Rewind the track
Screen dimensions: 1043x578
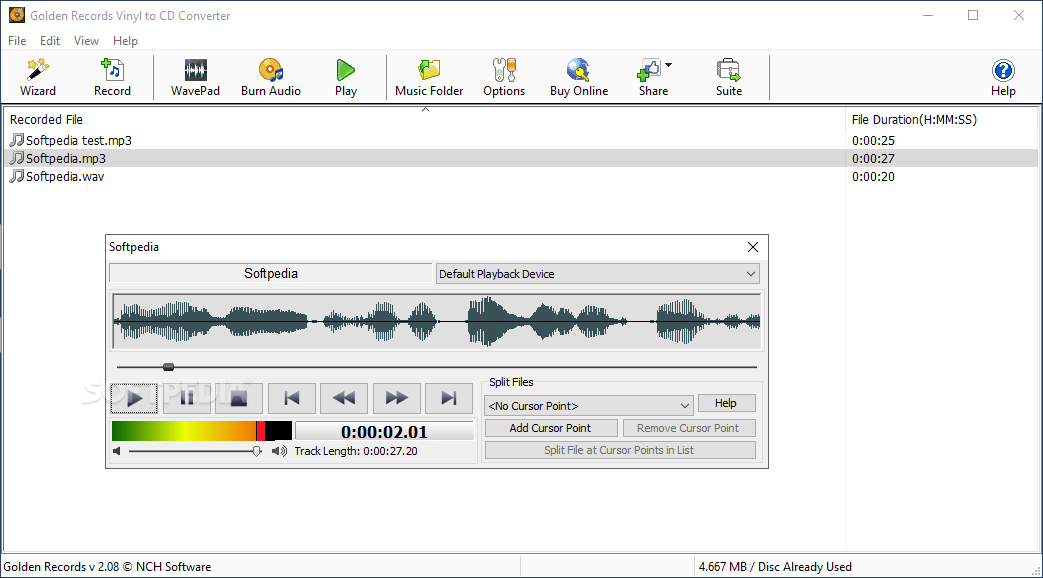344,398
